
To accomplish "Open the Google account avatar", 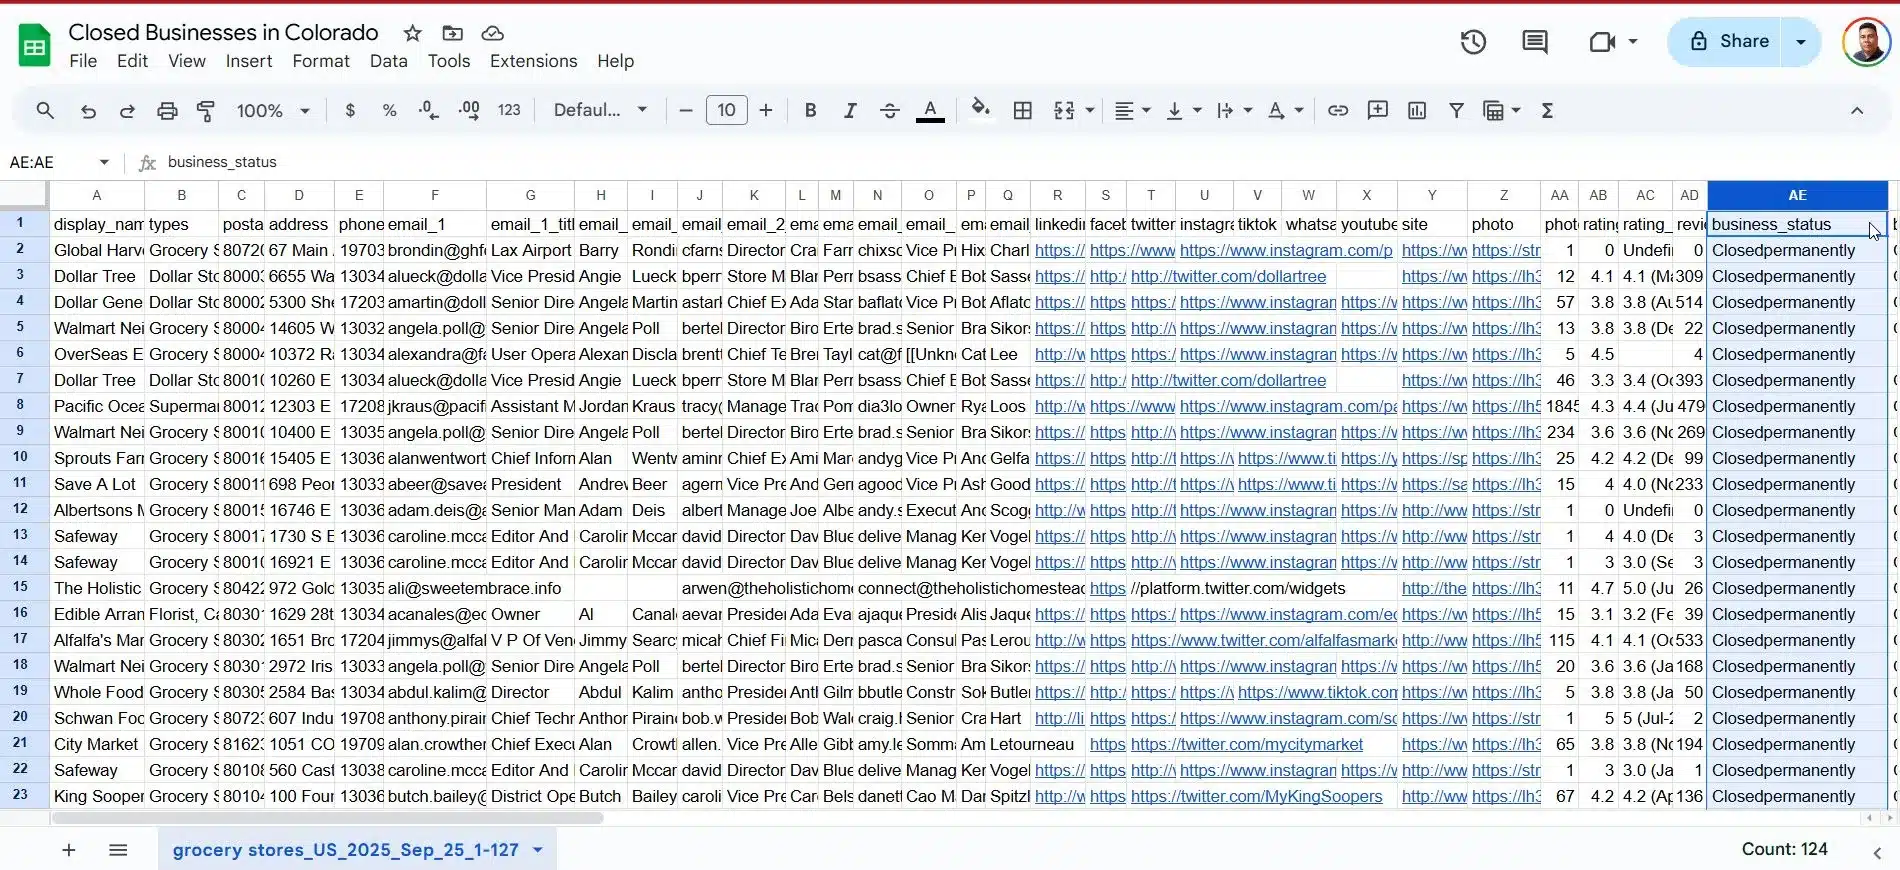I will pyautogui.click(x=1866, y=42).
